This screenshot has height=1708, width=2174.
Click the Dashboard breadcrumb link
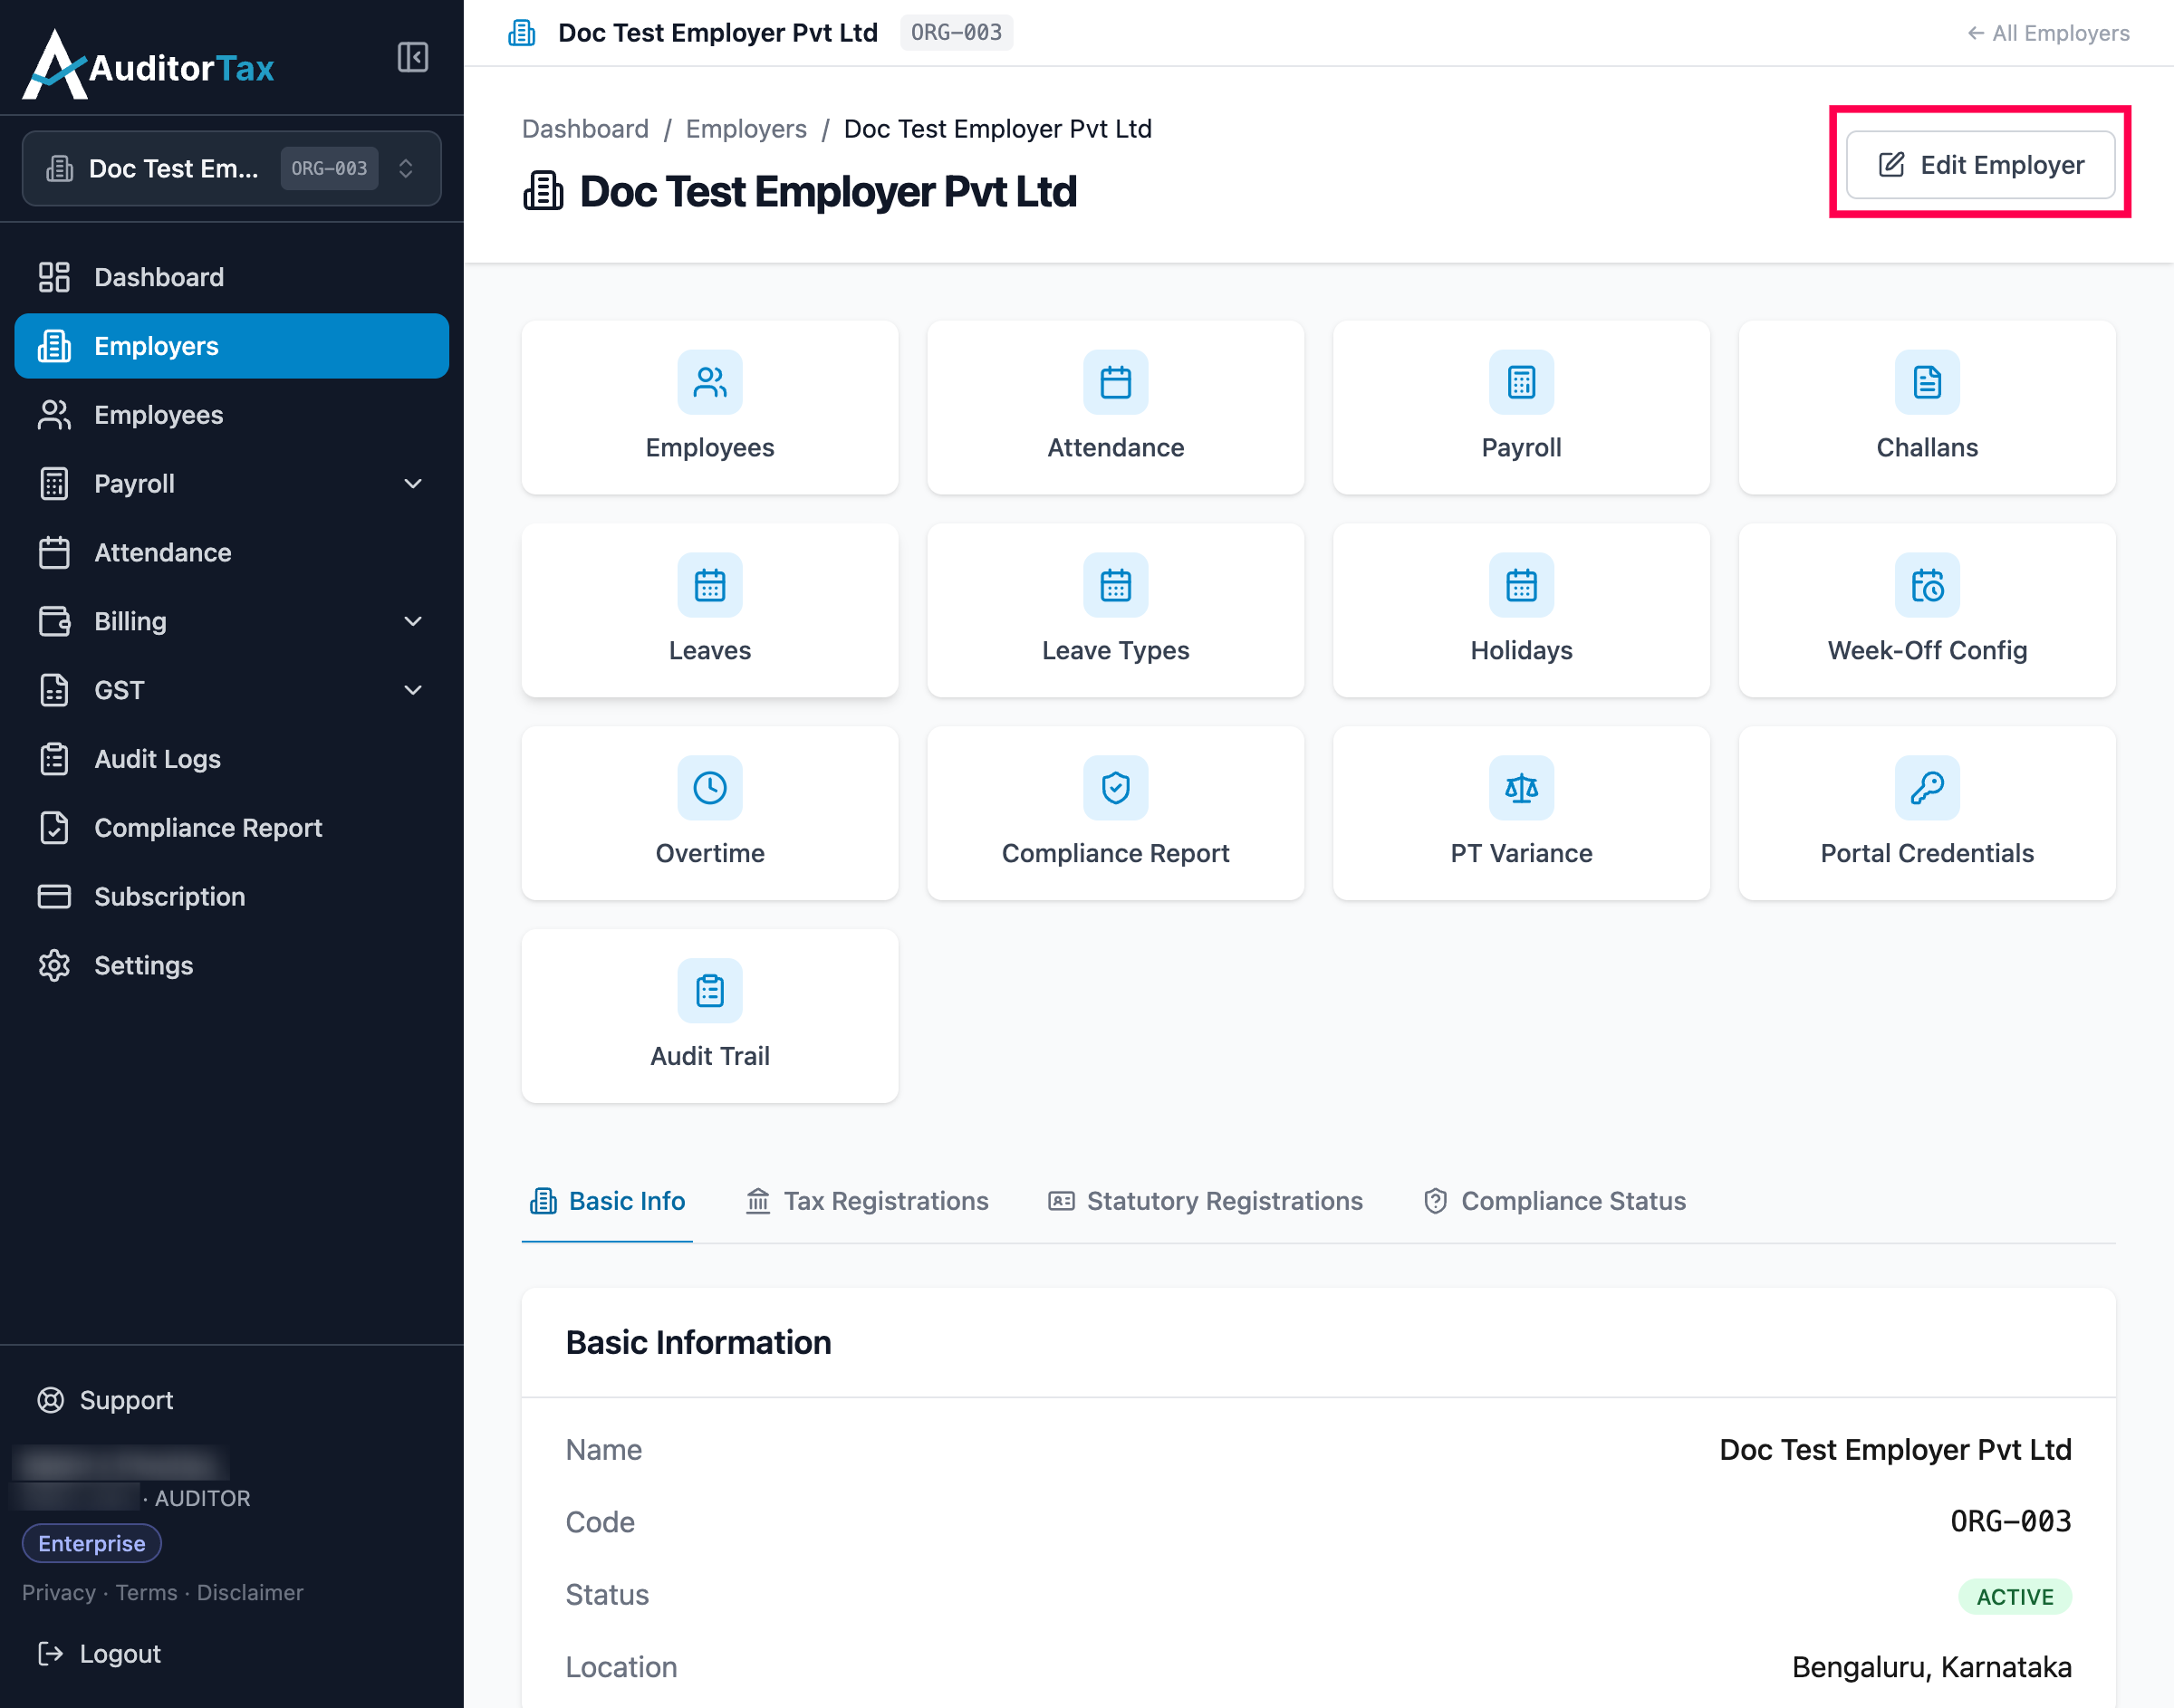pyautogui.click(x=585, y=129)
